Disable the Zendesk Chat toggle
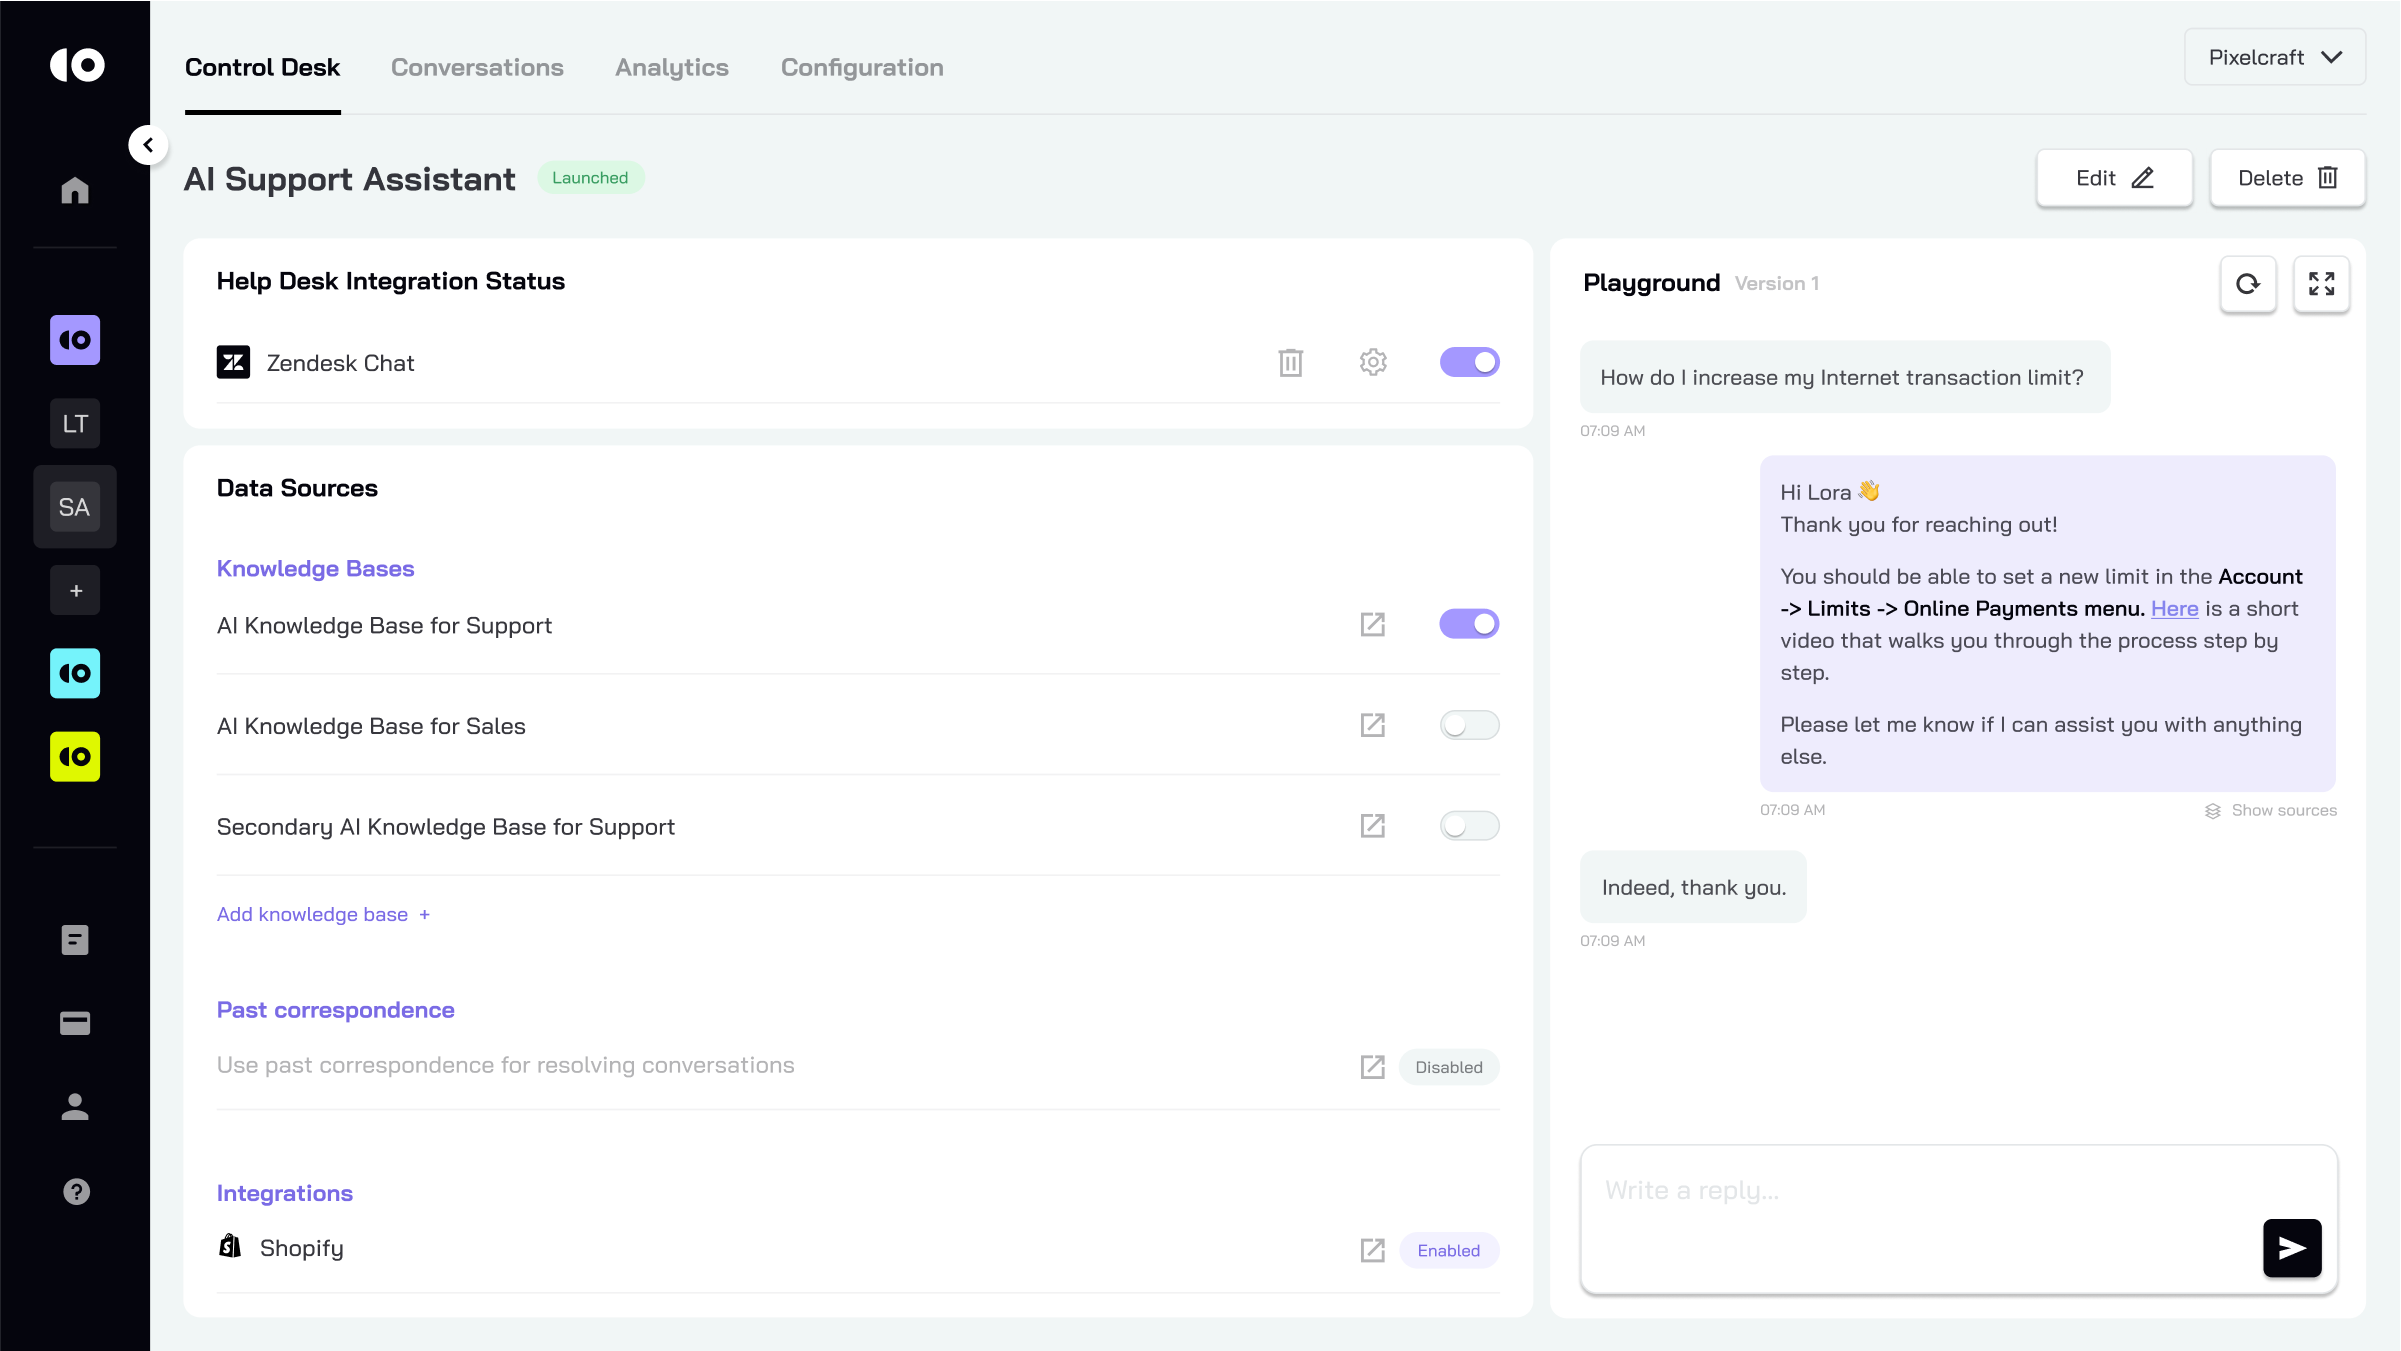Image resolution: width=2401 pixels, height=1351 pixels. [1468, 362]
